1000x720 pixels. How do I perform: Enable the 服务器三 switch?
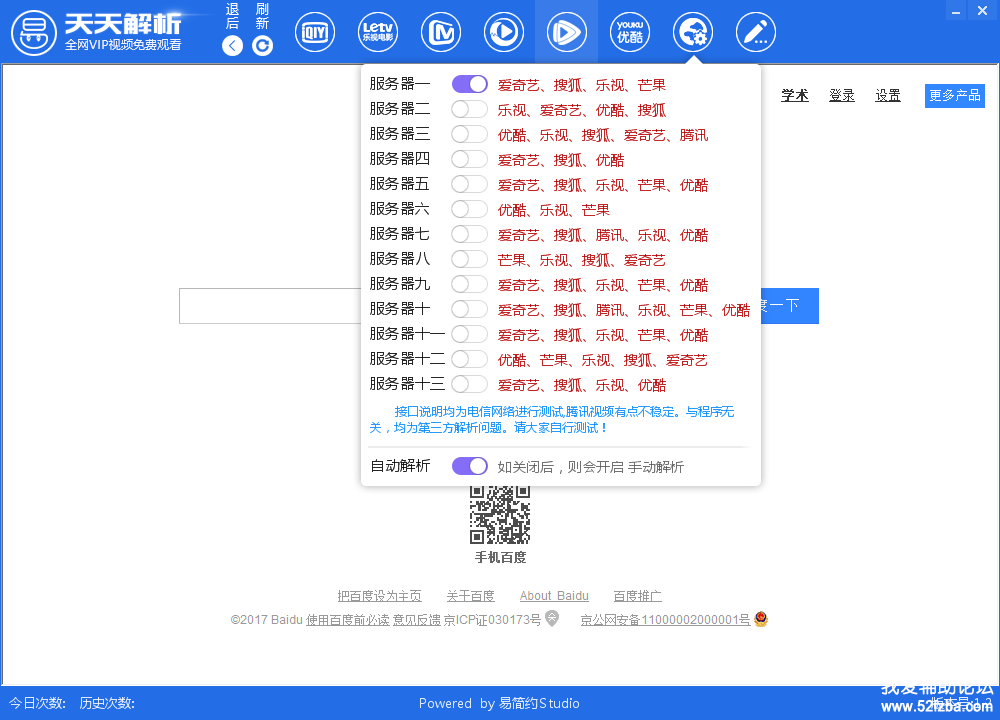[x=469, y=134]
